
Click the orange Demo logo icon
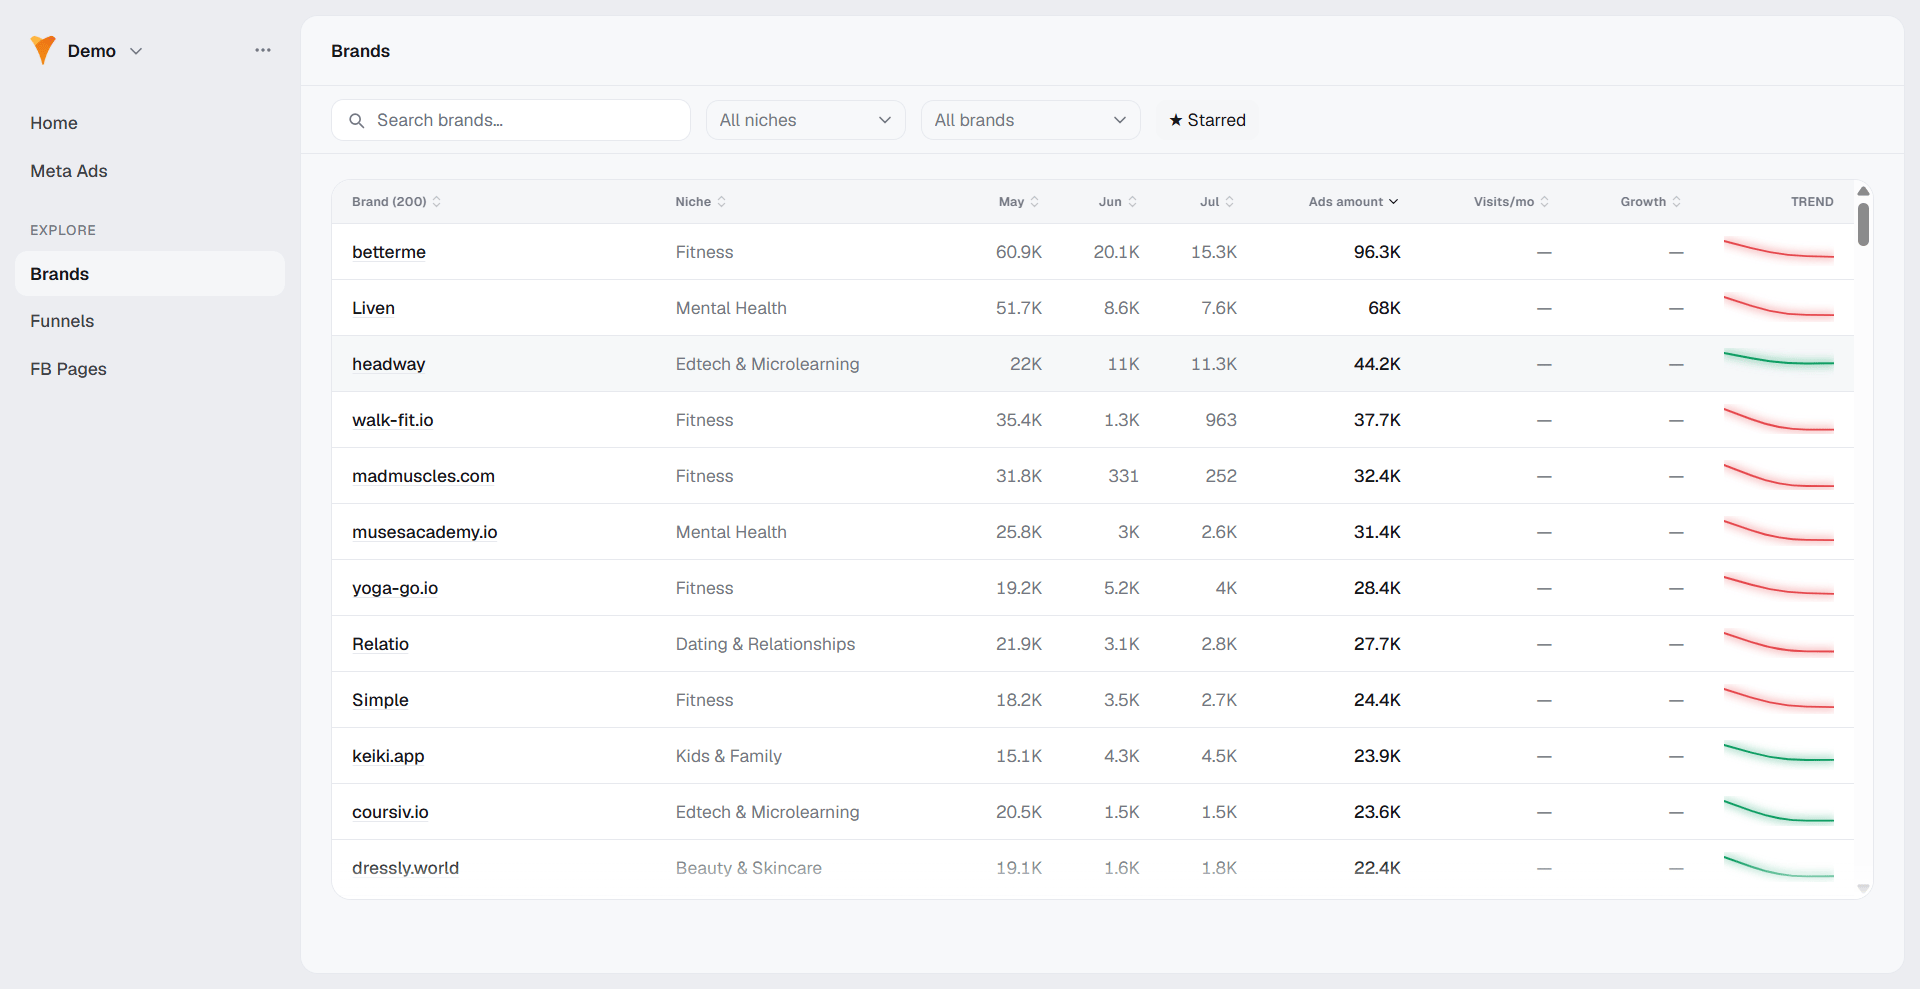pyautogui.click(x=43, y=50)
